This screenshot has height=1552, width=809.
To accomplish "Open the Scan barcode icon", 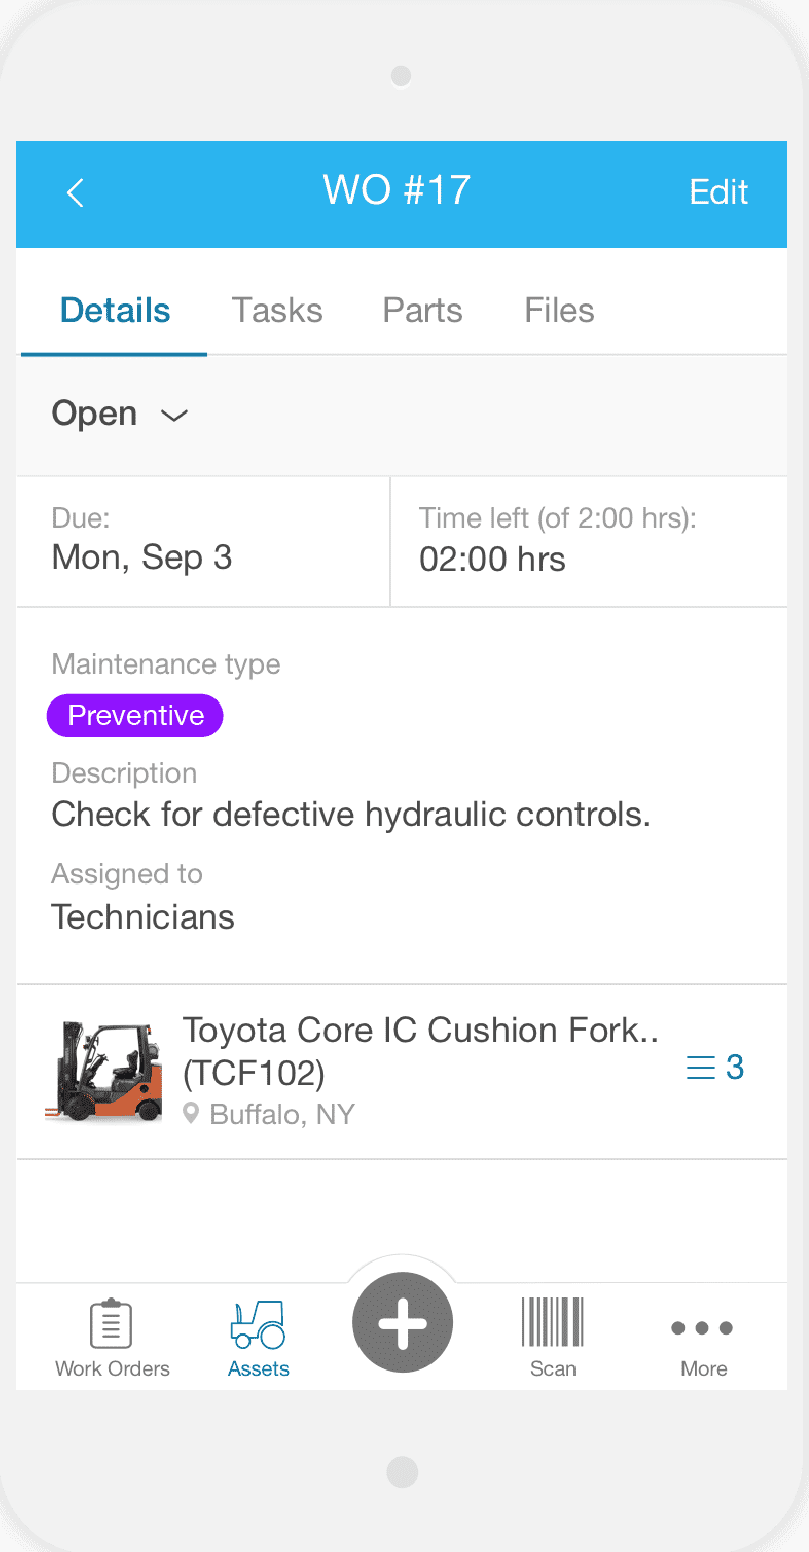I will point(552,1322).
